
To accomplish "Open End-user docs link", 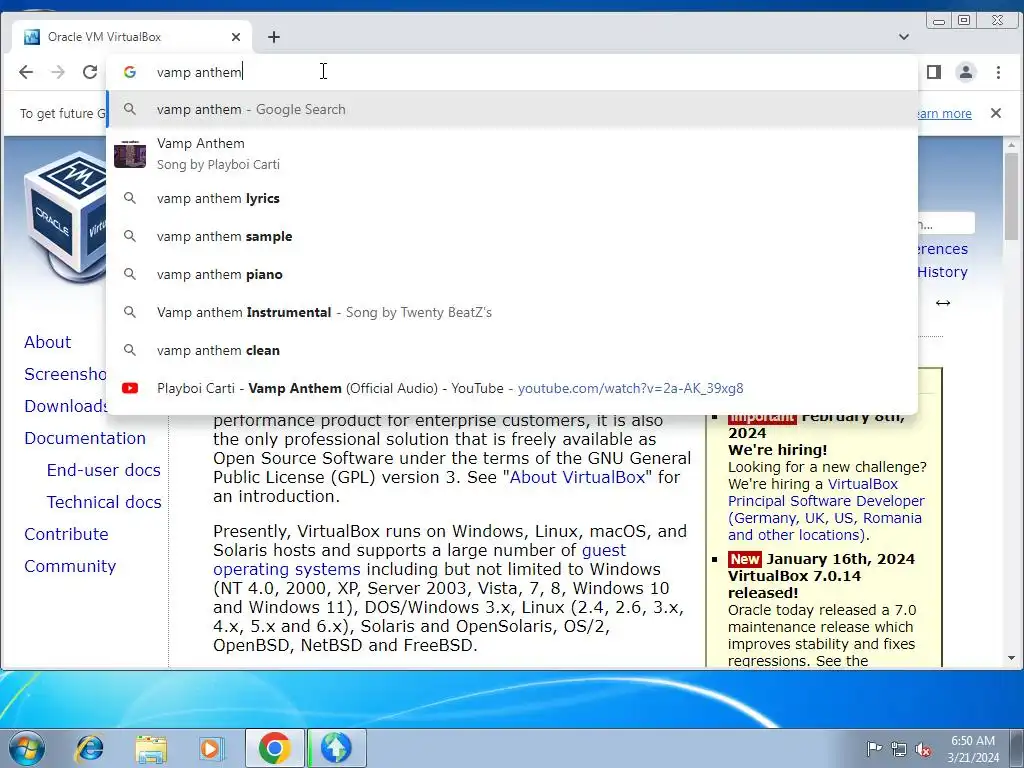I will pos(104,470).
